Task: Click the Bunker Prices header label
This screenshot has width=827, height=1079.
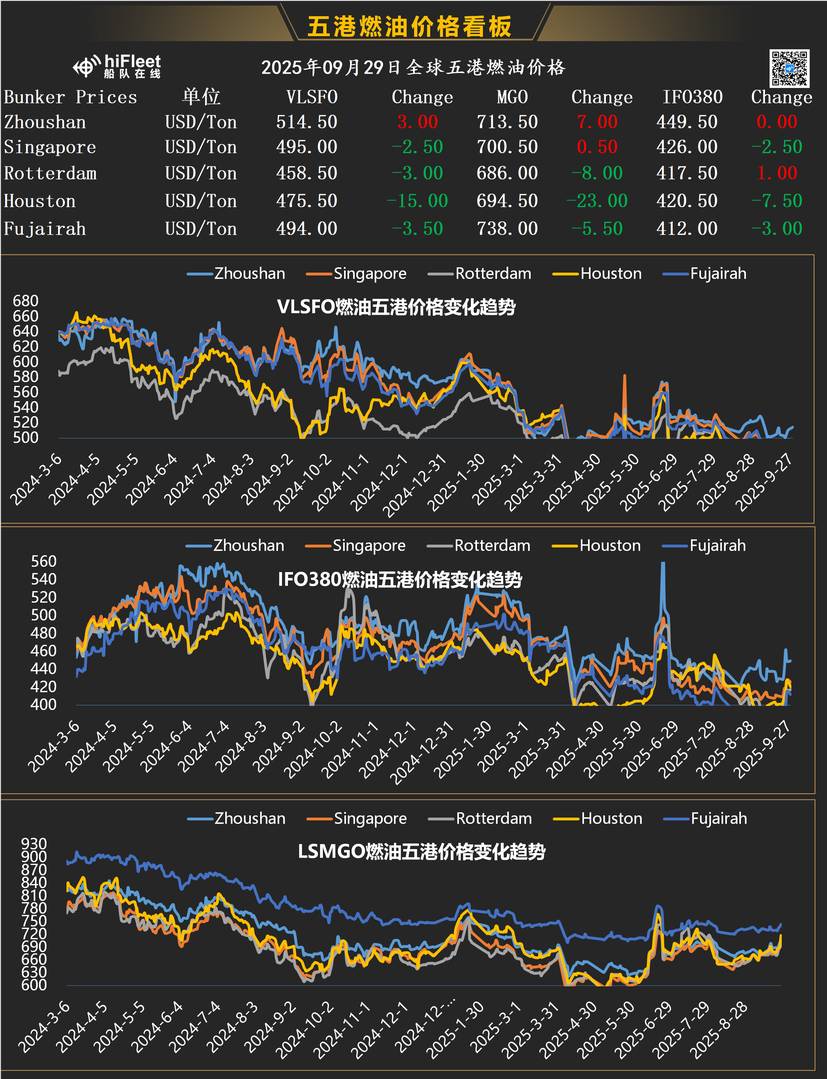Action: 70,97
